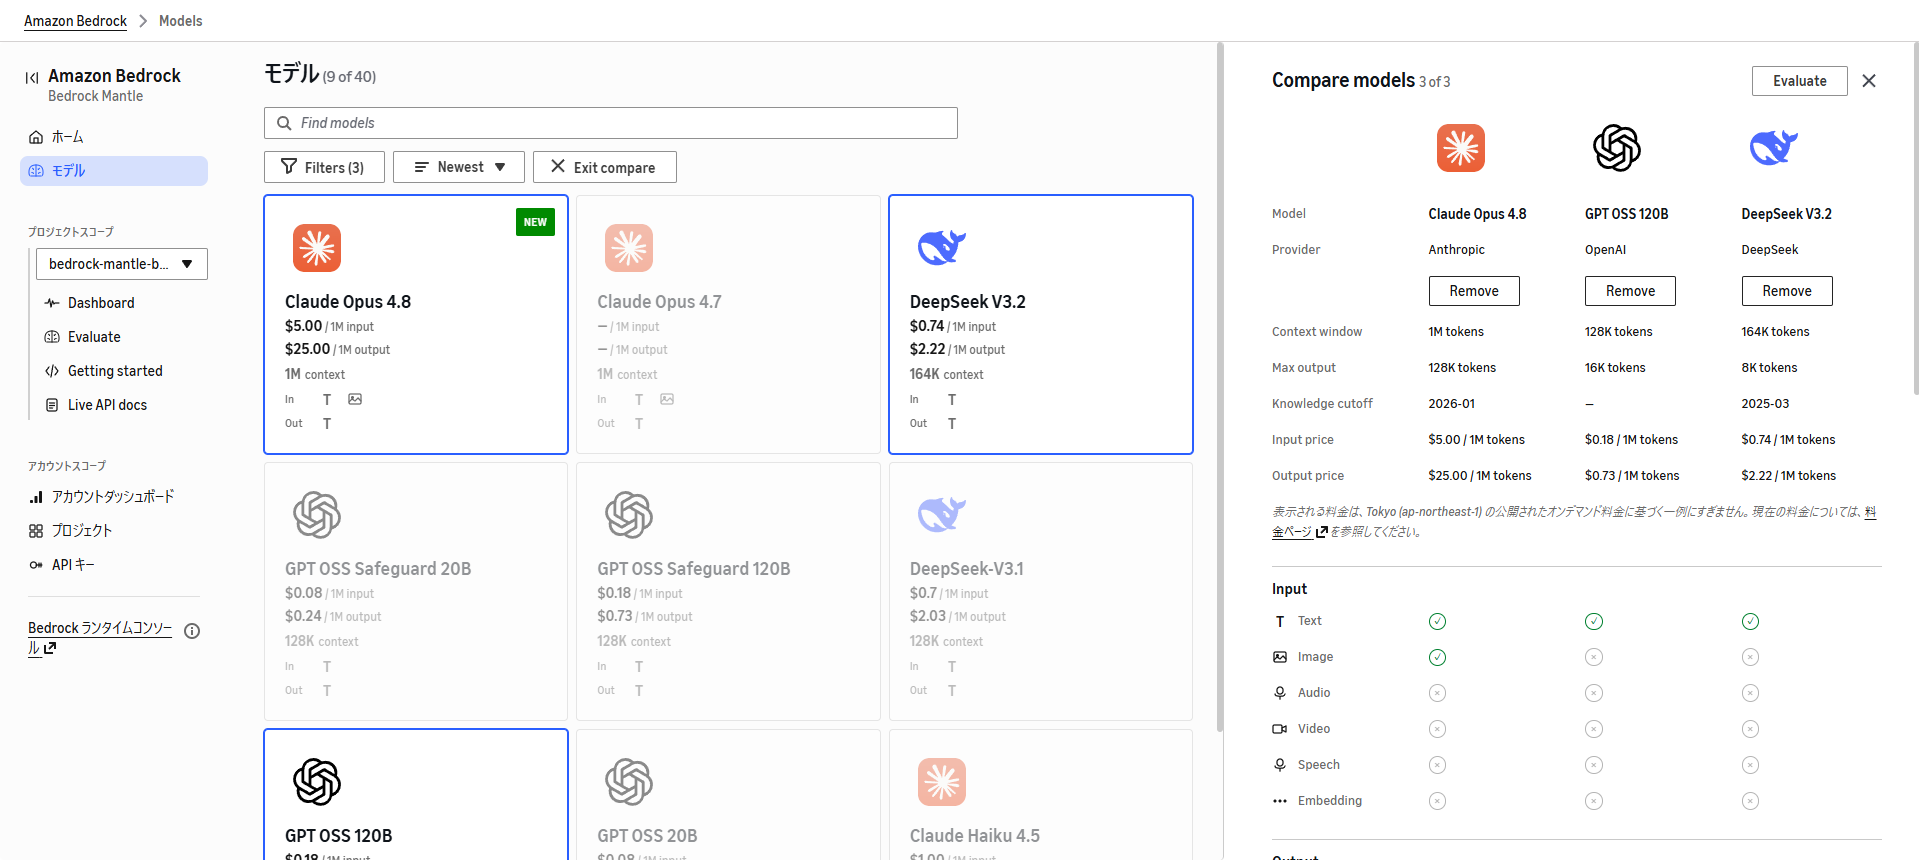Click the Evaluate button in compare panel

1800,81
